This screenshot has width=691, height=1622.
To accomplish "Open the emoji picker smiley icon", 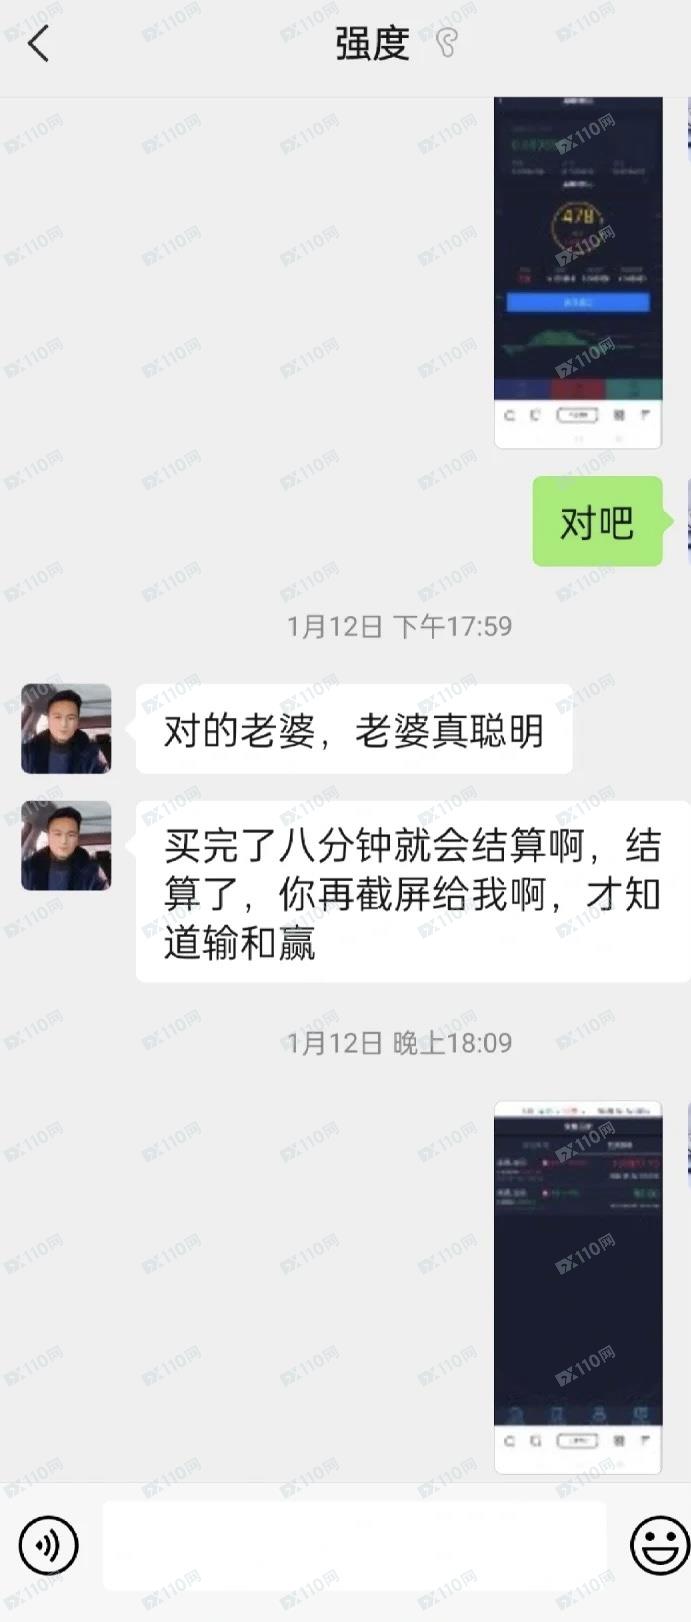I will [x=659, y=1545].
